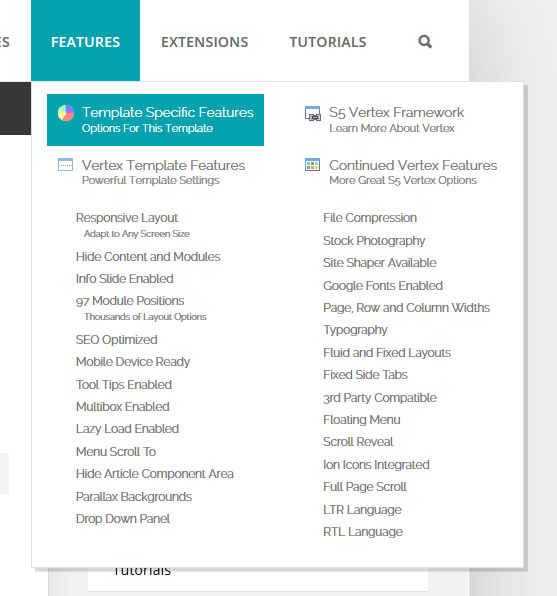557x596 pixels.
Task: Open Lazy Load Enabled link
Action: pyautogui.click(x=127, y=429)
